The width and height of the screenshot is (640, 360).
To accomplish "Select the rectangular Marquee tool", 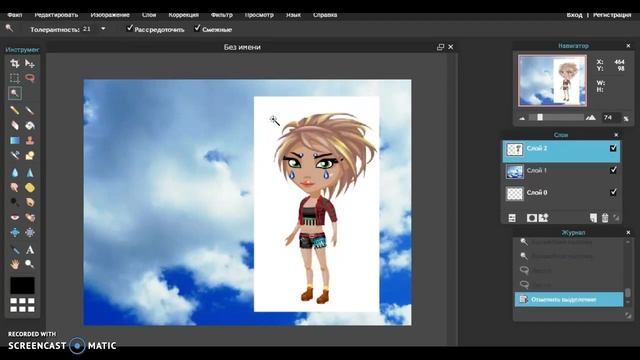I will 15,78.
